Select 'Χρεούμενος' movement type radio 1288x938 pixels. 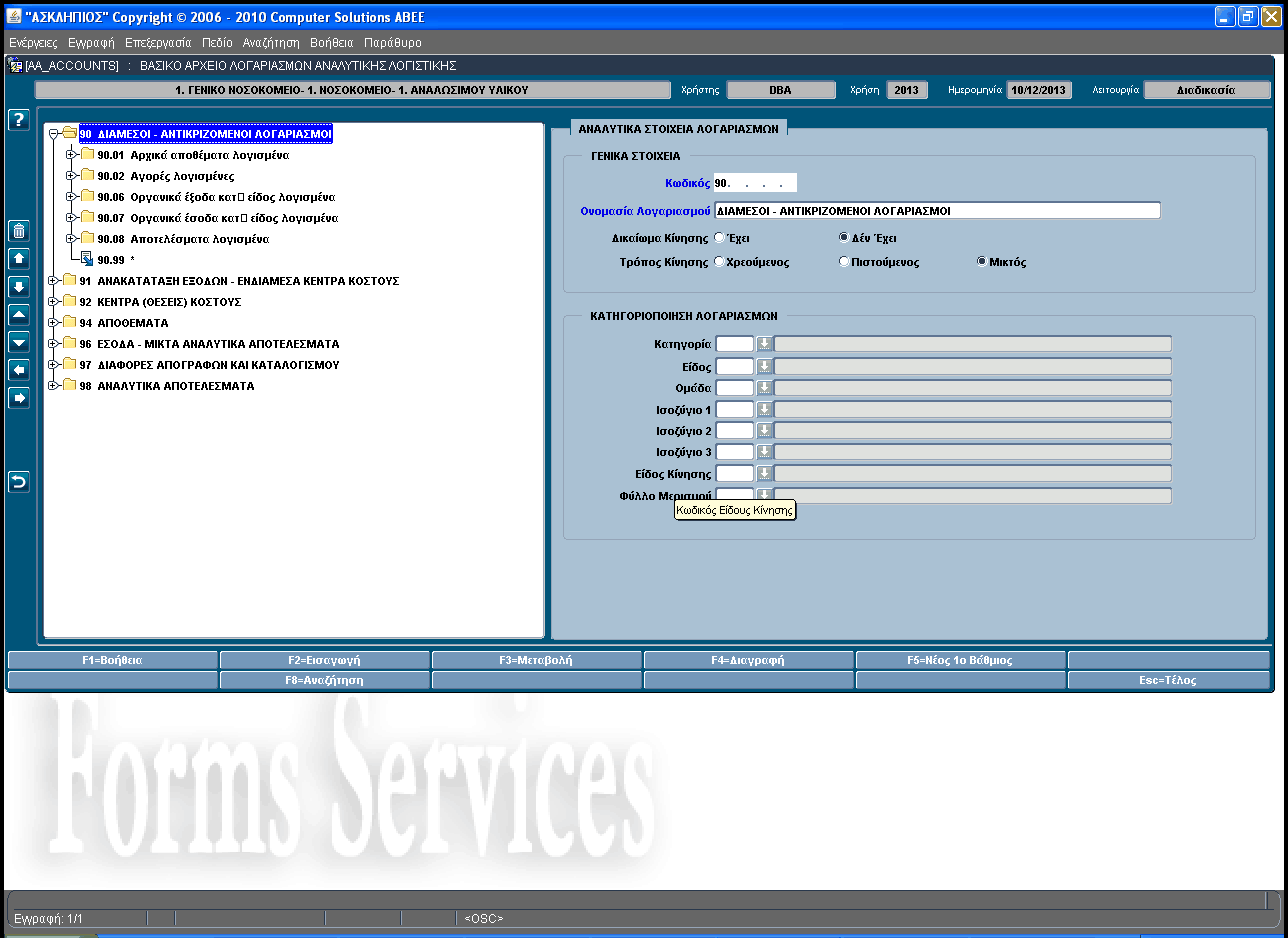coord(719,262)
